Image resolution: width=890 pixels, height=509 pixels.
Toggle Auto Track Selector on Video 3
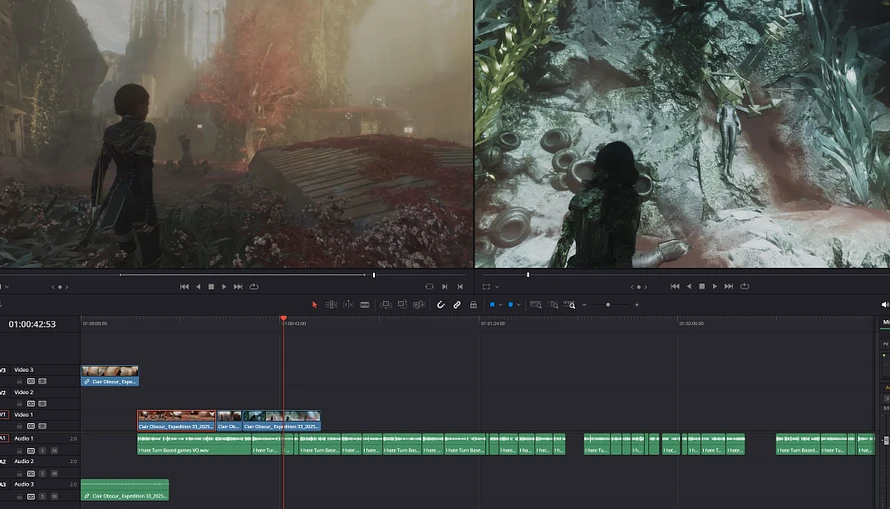31,381
